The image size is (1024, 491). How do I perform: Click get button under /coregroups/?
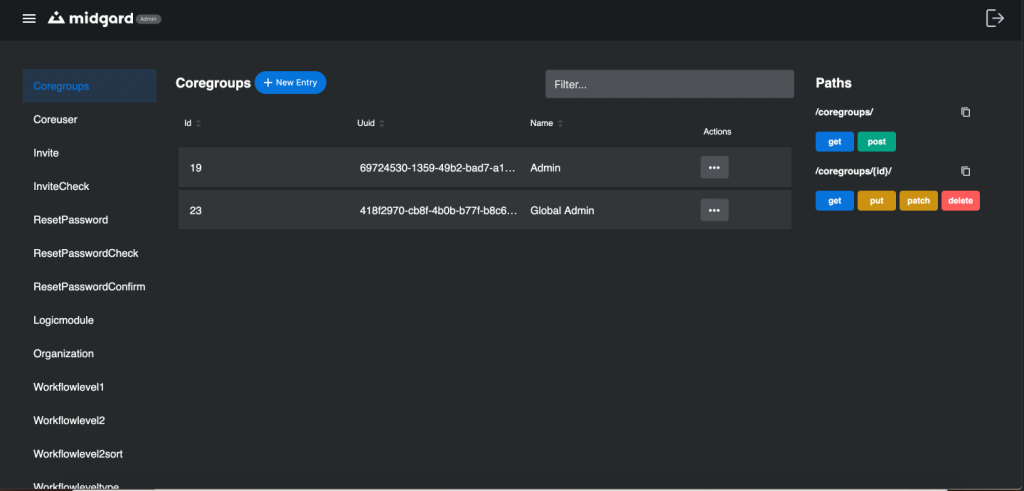(835, 142)
